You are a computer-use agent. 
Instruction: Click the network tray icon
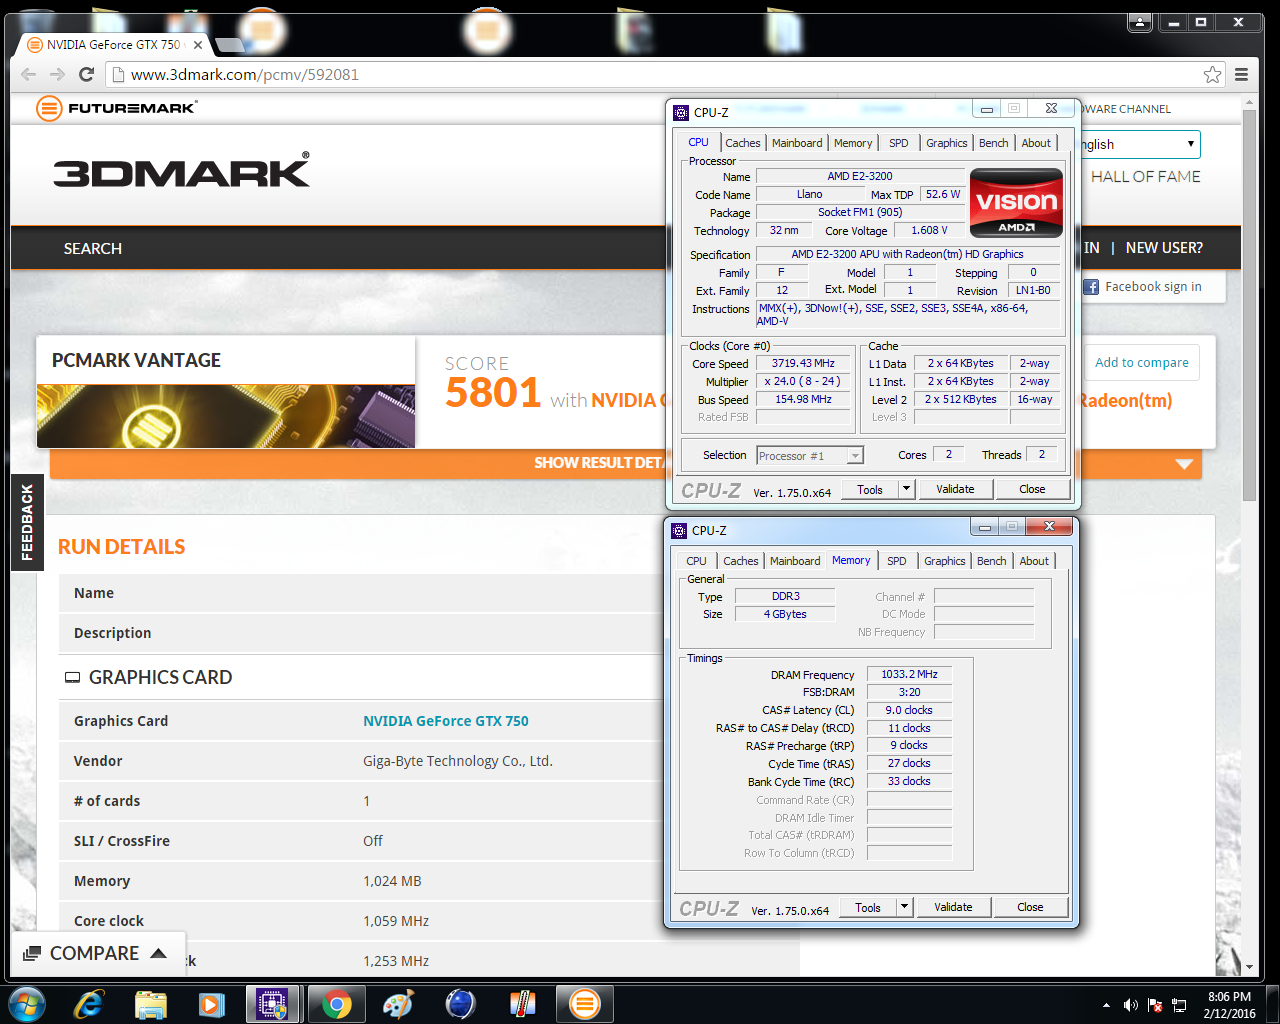[1180, 1005]
